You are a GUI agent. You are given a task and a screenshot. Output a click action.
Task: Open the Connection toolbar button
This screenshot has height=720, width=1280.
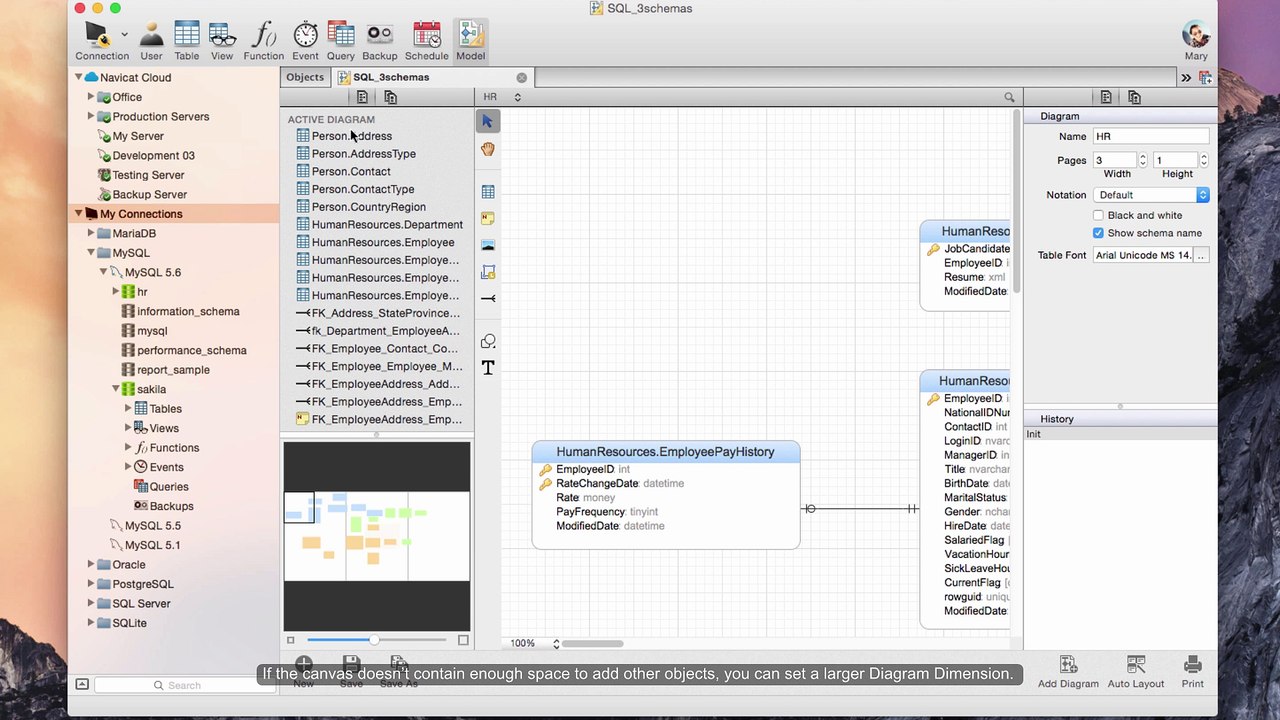point(101,42)
